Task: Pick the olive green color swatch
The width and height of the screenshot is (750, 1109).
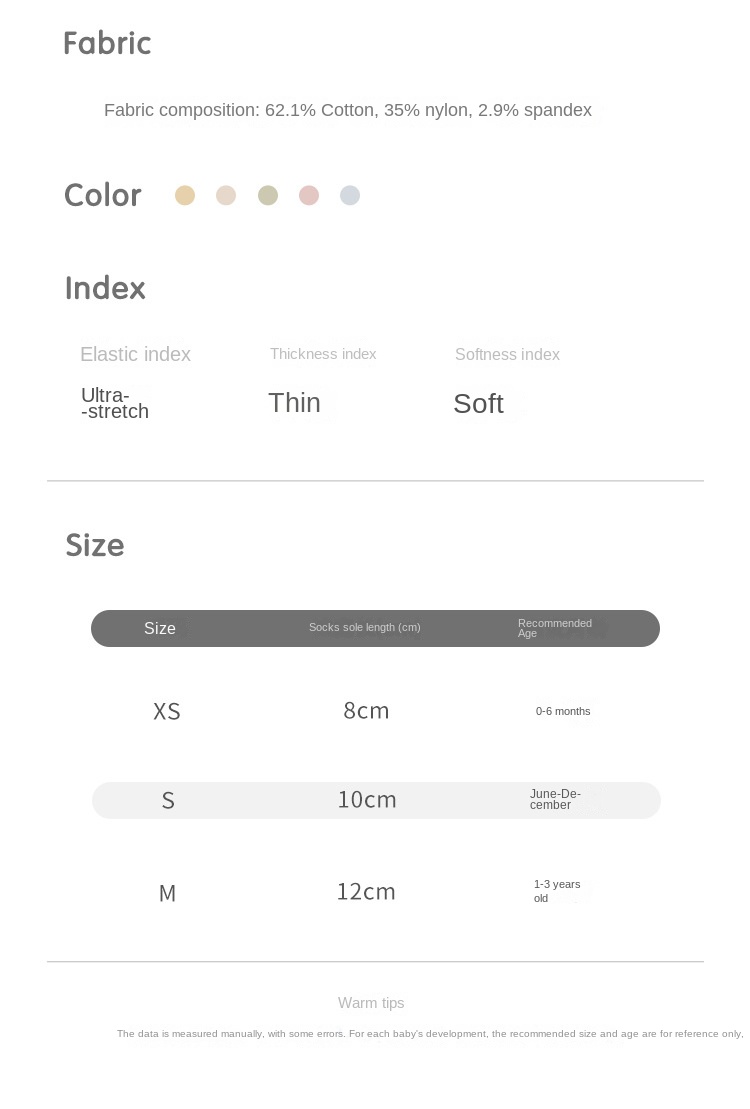Action: 268,195
